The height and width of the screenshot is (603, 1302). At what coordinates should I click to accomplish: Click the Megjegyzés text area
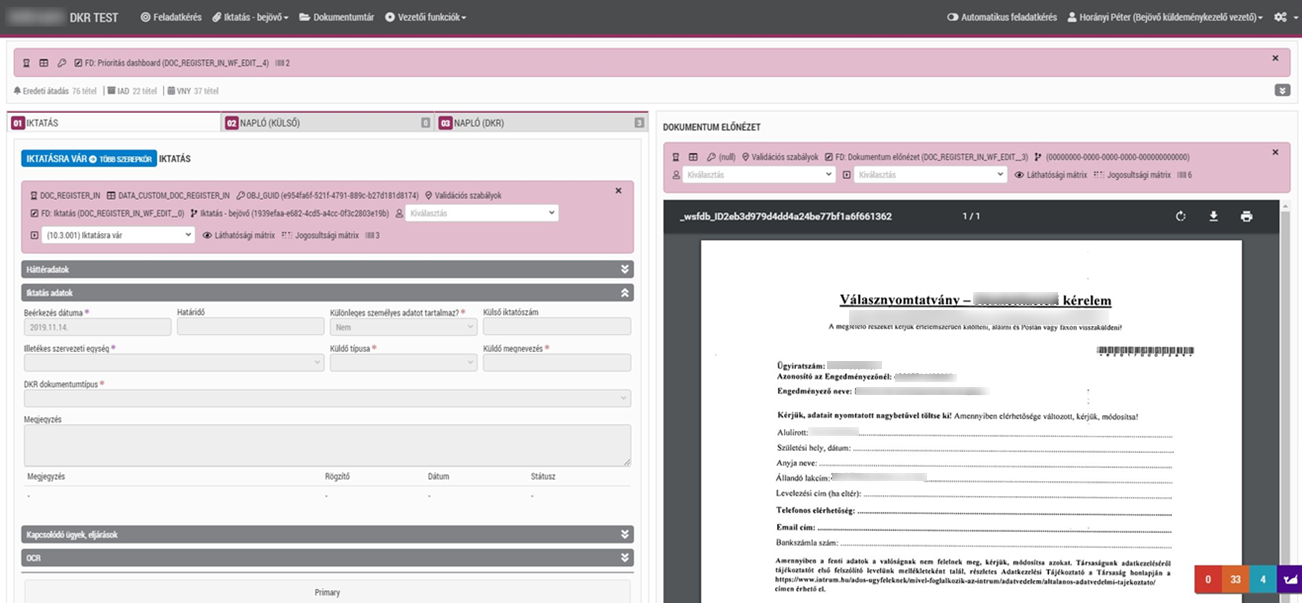coord(327,445)
